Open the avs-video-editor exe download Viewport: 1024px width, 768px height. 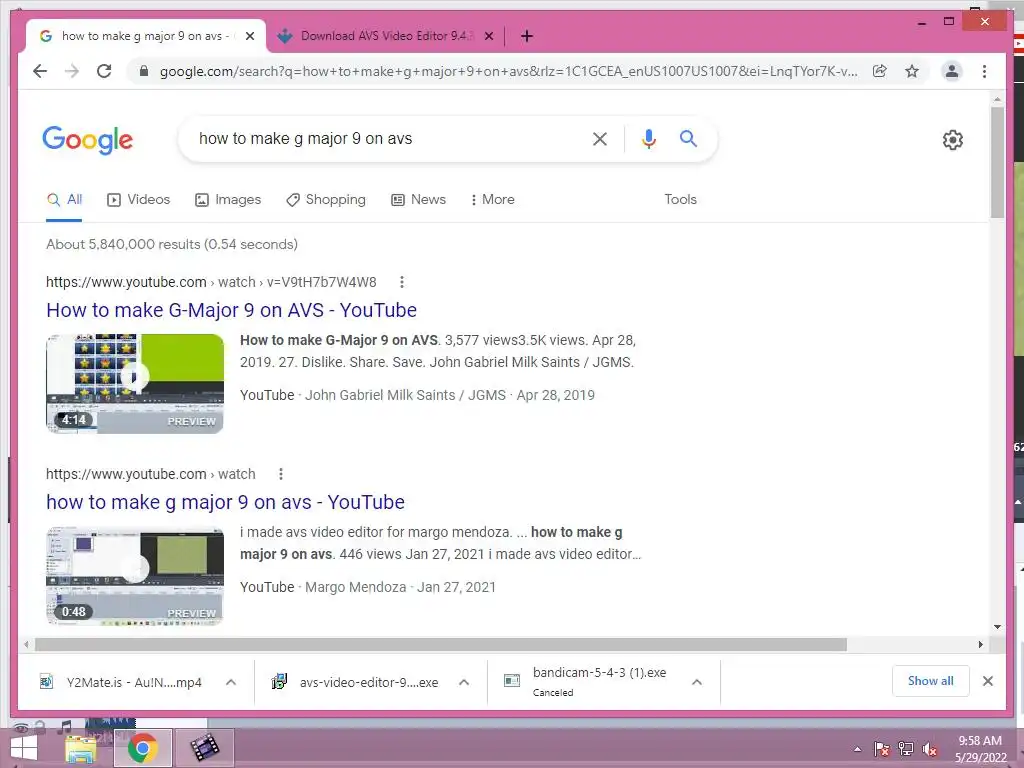point(356,682)
